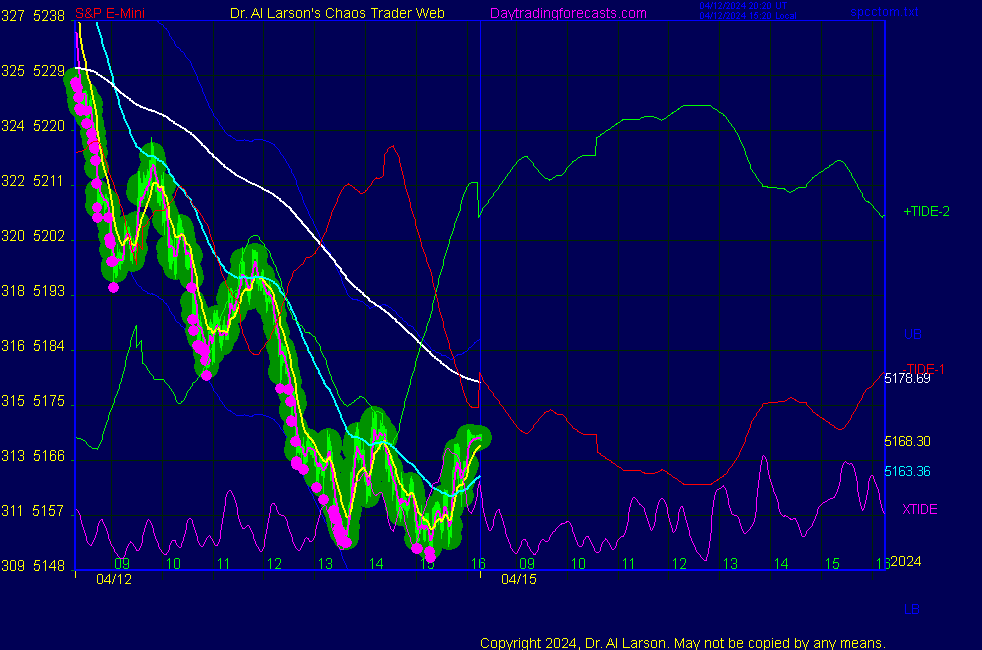The image size is (982, 650).
Task: Click the 5157 price axis label
Action: click(49, 511)
